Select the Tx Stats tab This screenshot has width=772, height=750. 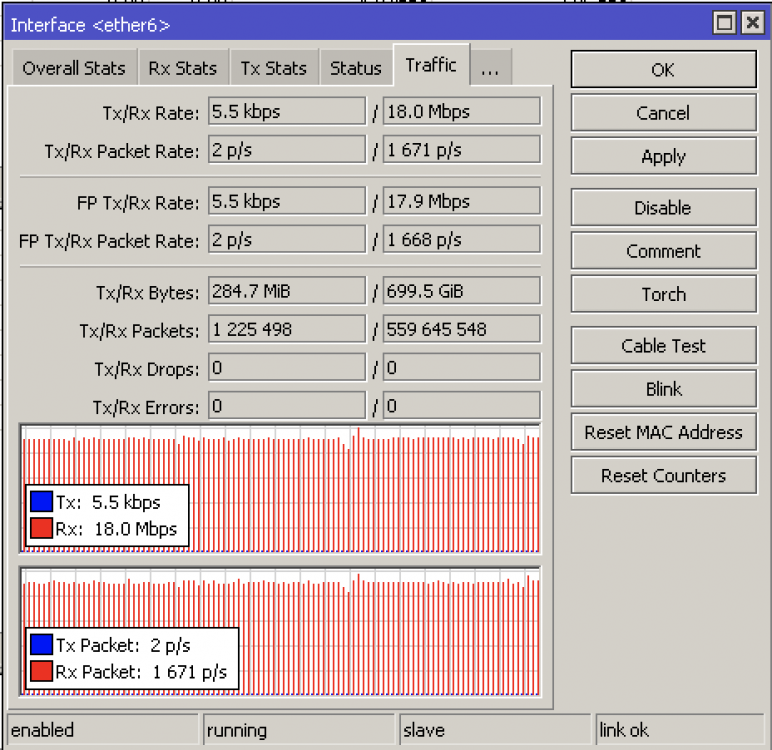pyautogui.click(x=273, y=68)
